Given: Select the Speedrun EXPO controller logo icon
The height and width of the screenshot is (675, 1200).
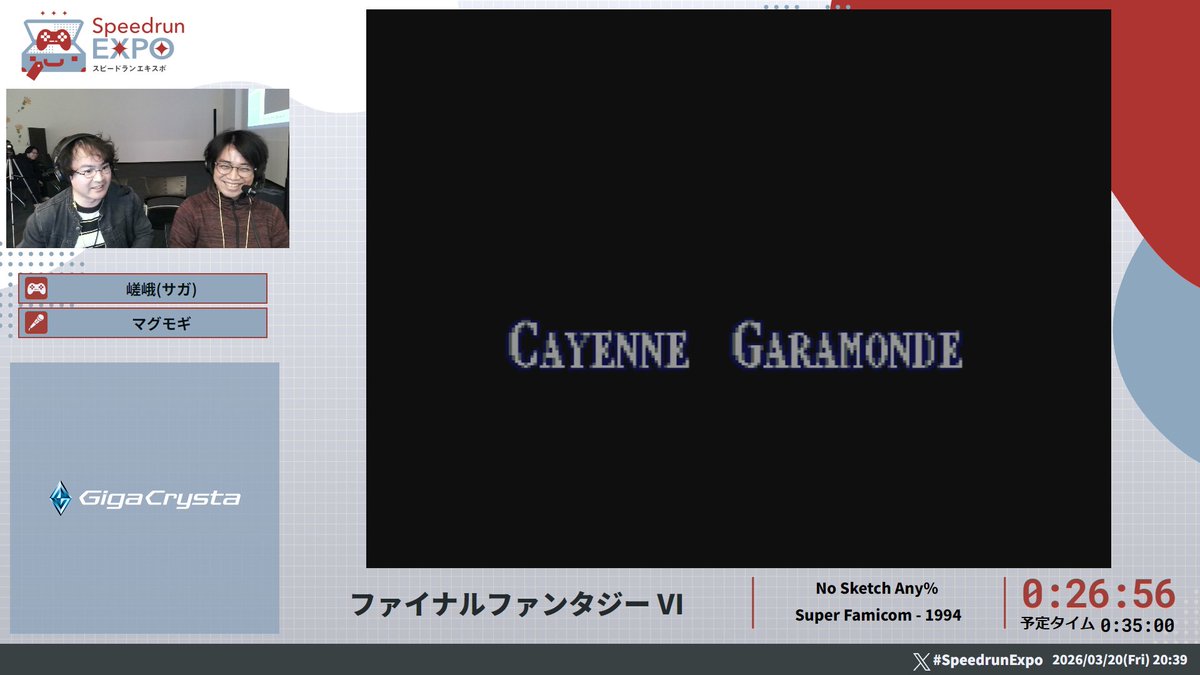Looking at the screenshot, I should pos(54,40).
